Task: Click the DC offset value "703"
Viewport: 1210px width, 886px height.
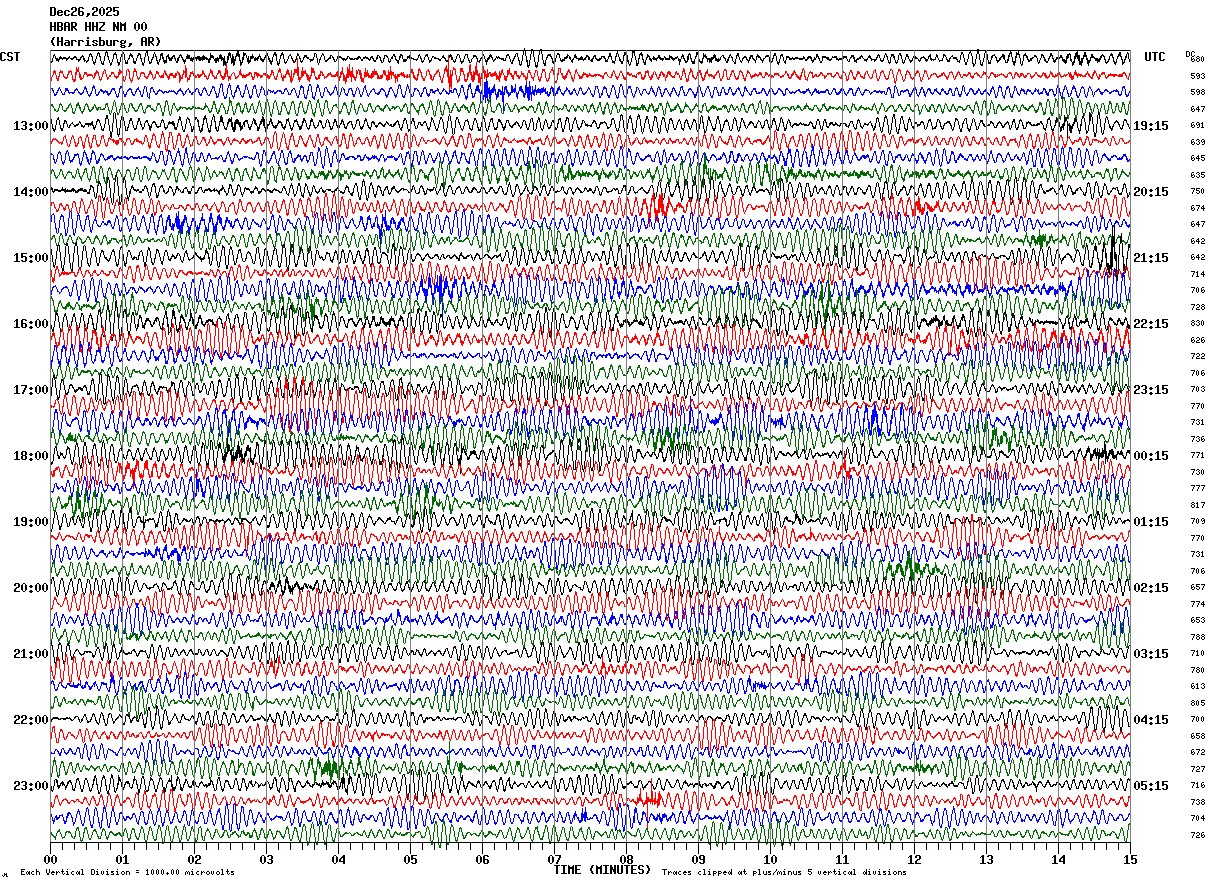Action: point(1197,390)
